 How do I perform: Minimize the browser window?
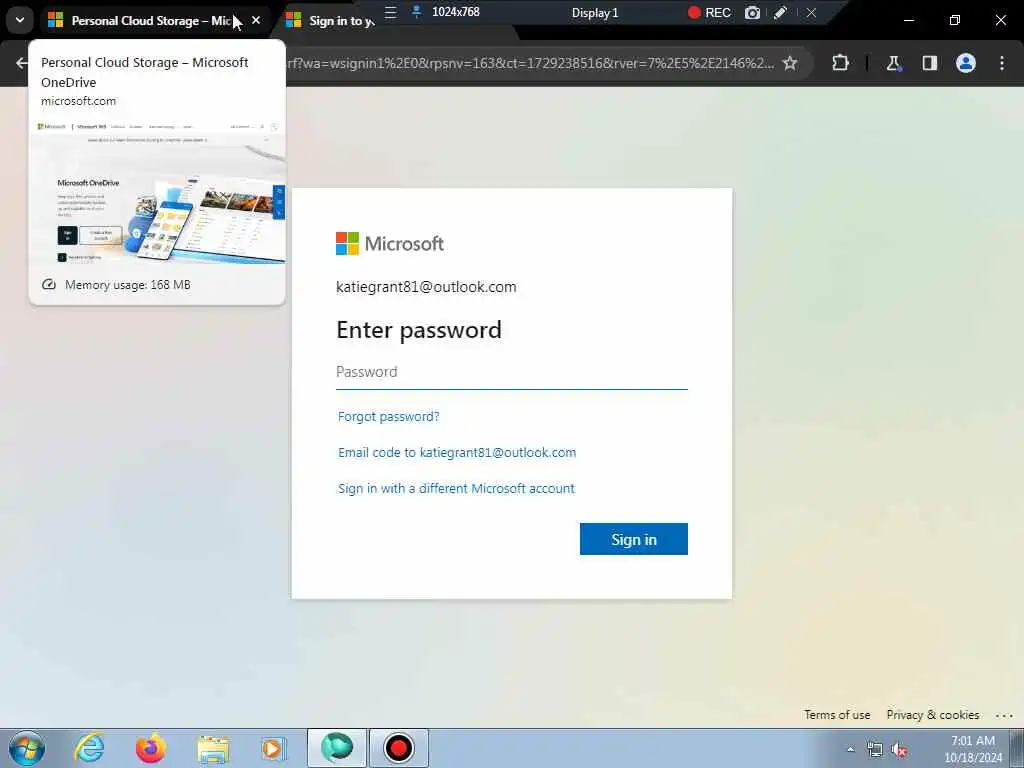click(908, 20)
